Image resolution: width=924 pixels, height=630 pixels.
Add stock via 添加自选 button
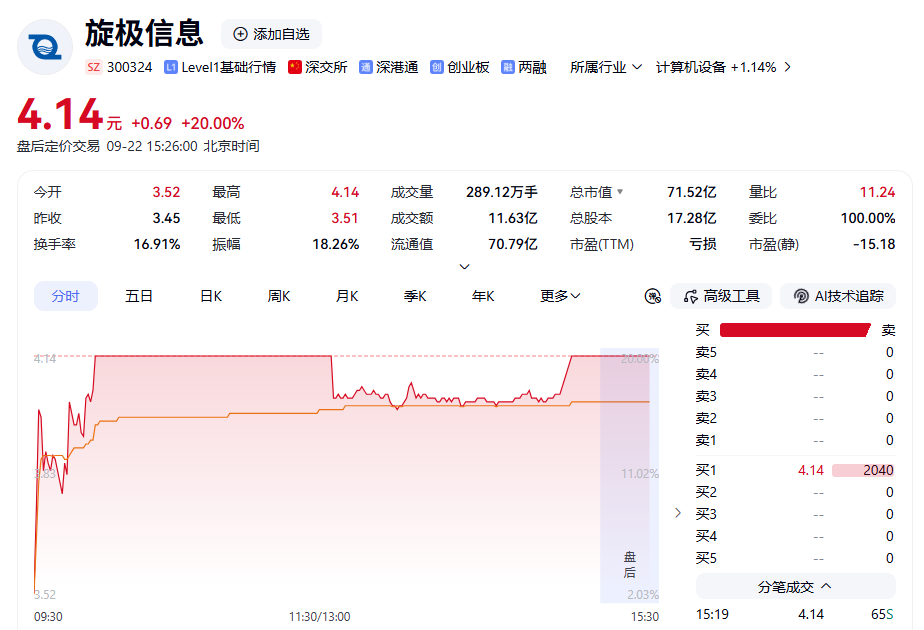pyautogui.click(x=271, y=34)
